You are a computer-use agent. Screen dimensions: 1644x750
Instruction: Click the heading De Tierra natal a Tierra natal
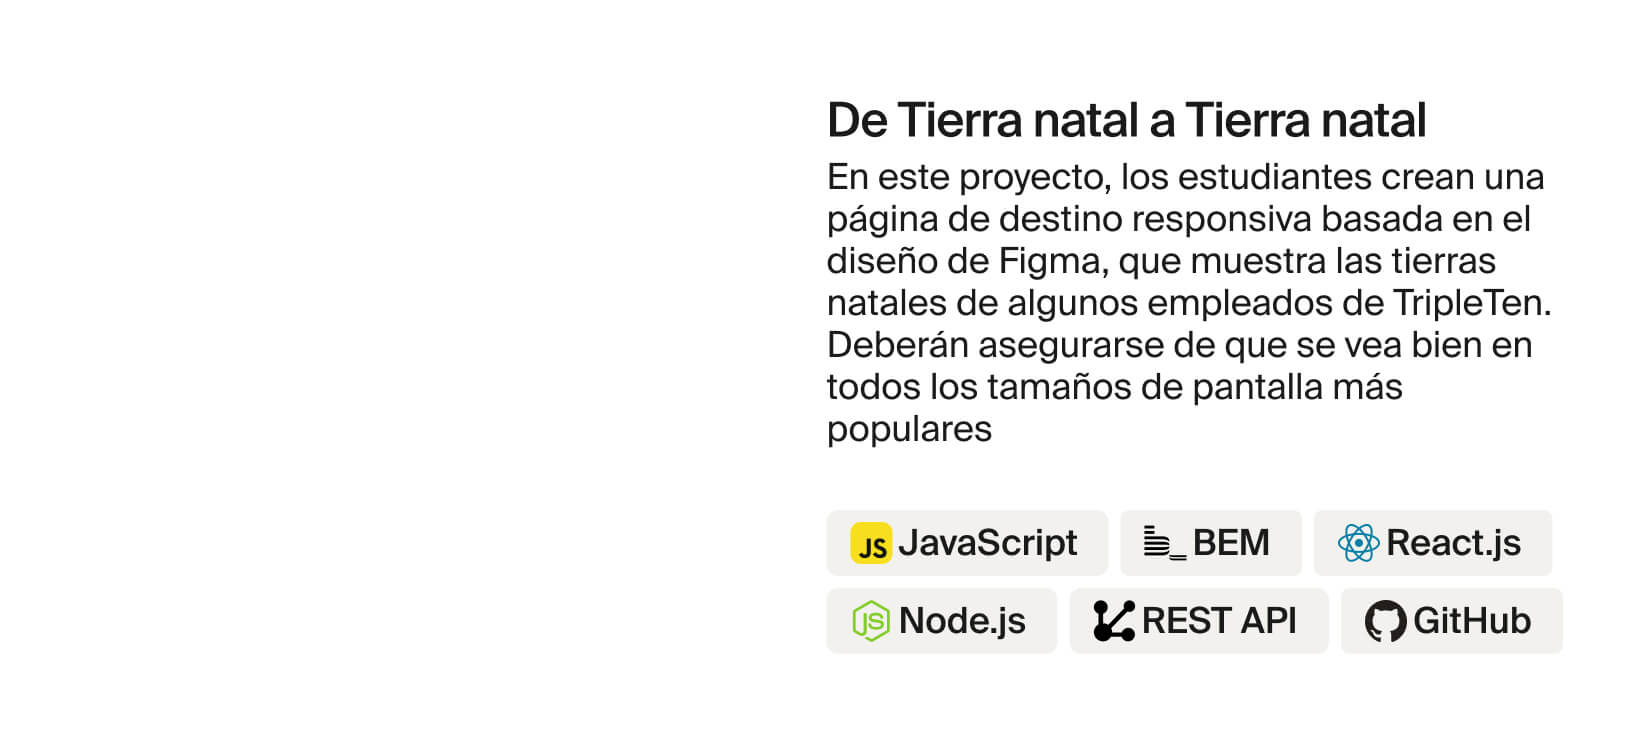(x=1126, y=120)
